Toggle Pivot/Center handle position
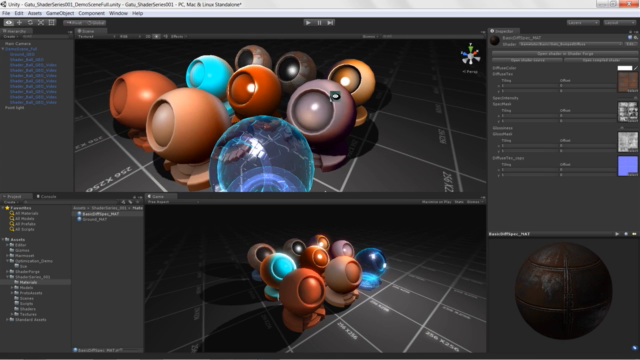Viewport: 640px width, 360px height. tap(74, 23)
